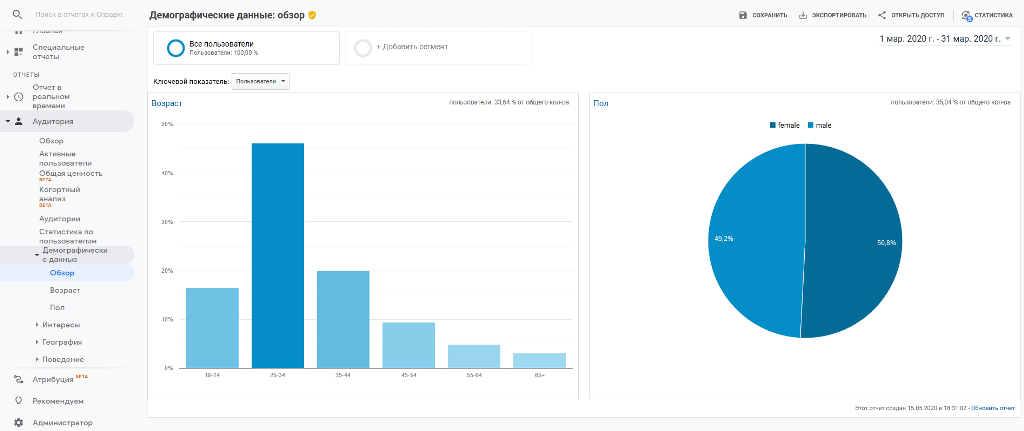
Task: Open Администратор gear icon
Action: tap(18, 423)
